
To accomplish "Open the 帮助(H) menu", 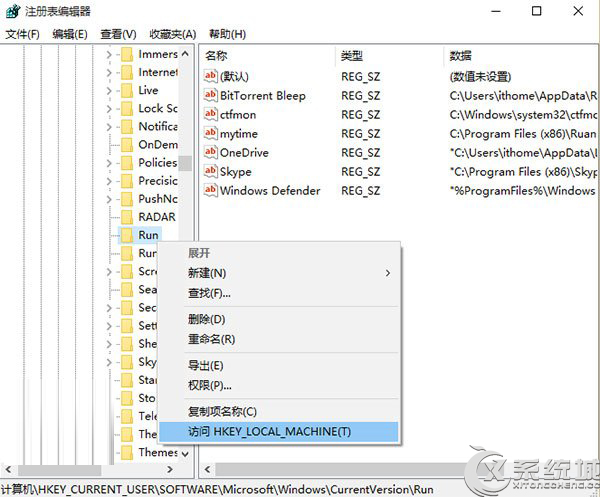I will pos(227,34).
